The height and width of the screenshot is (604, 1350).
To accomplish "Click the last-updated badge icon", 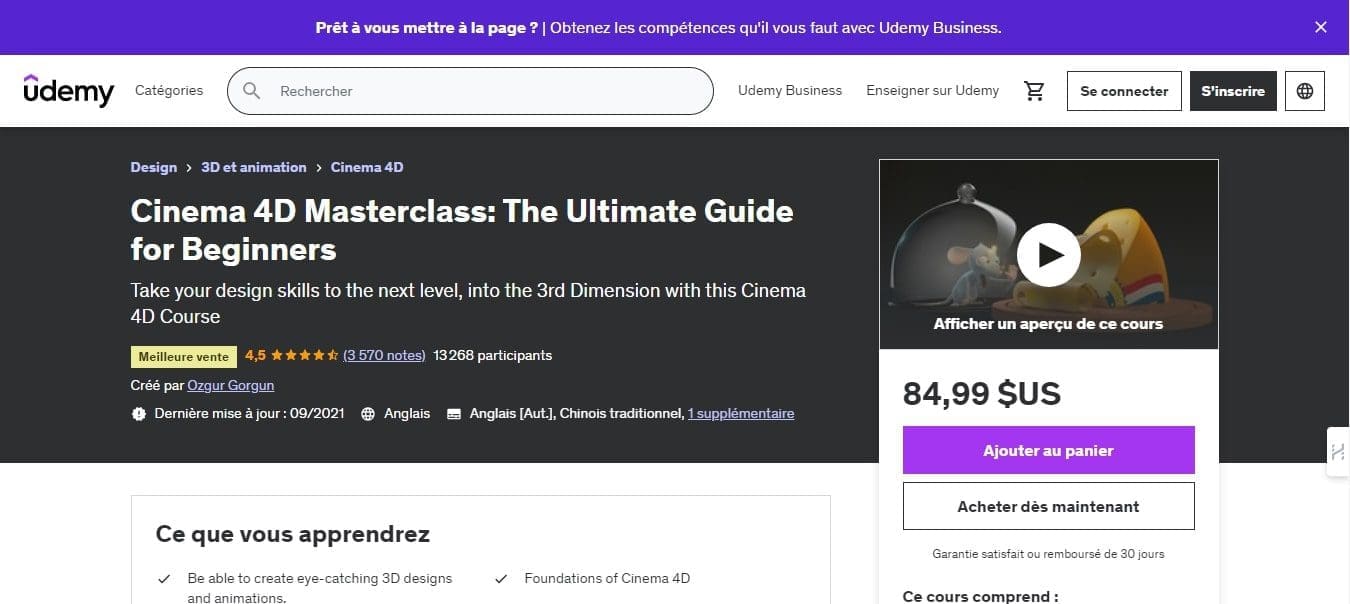I will (x=139, y=413).
